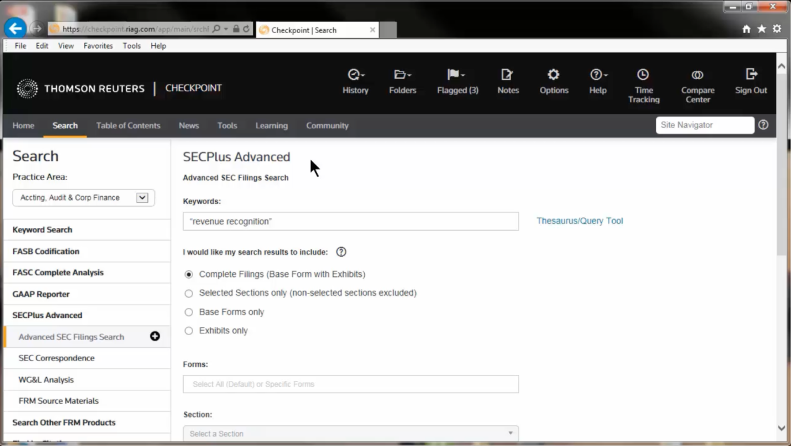Expand the Select a Section dropdown

pos(351,434)
